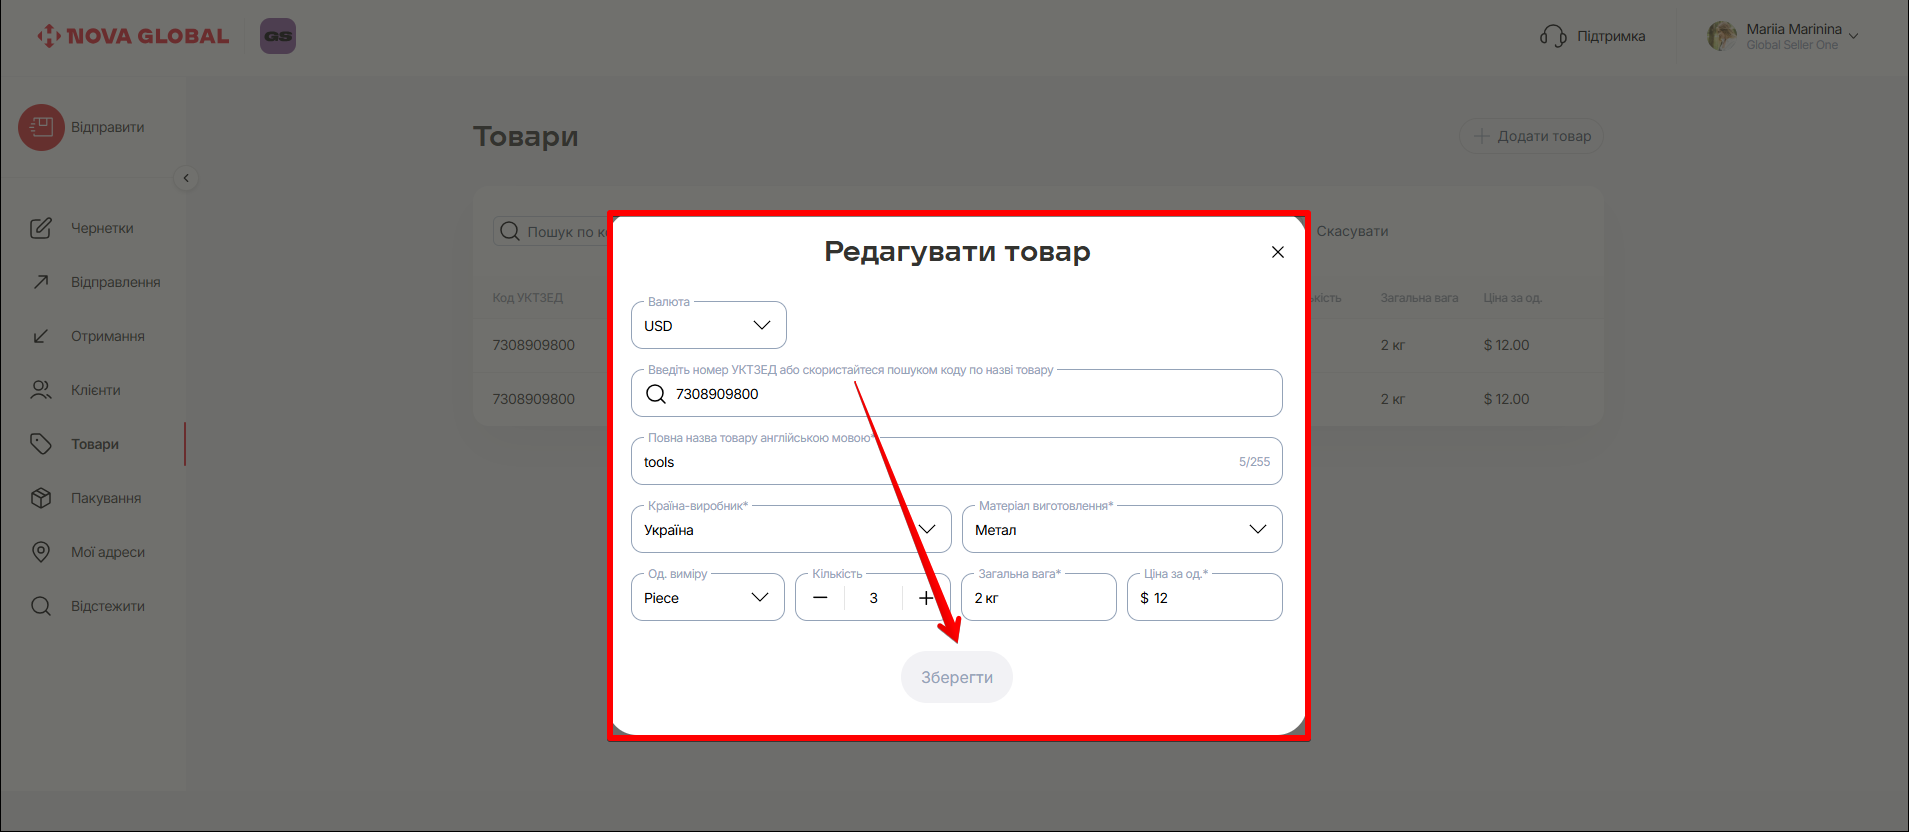The image size is (1909, 832).
Task: Close the Редагувати товар dialog
Action: coord(1277,252)
